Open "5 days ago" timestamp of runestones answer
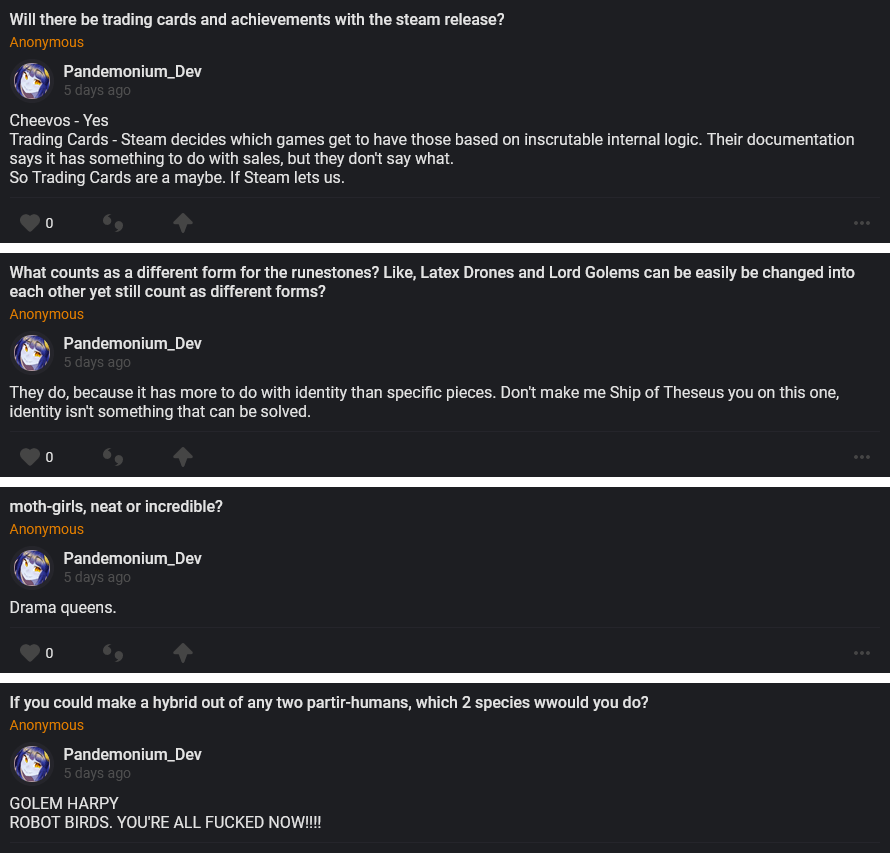Image resolution: width=890 pixels, height=853 pixels. (x=97, y=362)
